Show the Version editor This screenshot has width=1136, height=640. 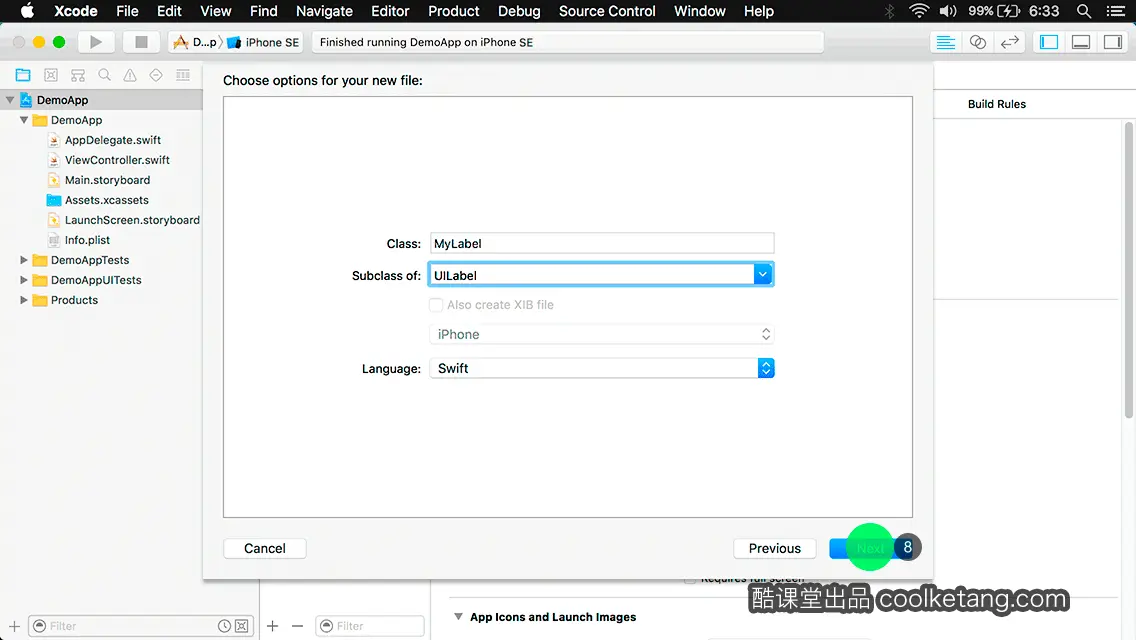click(1010, 42)
